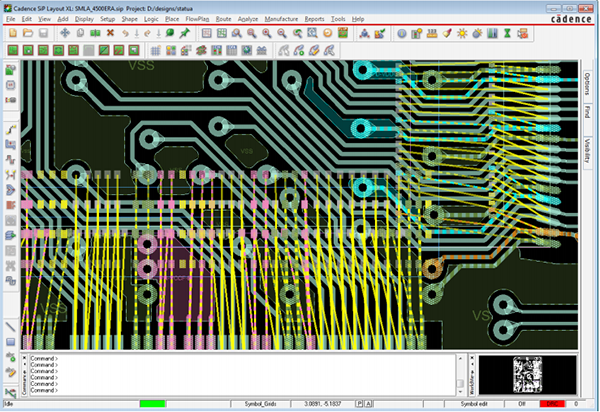Open the Manufacture menu

coord(281,19)
